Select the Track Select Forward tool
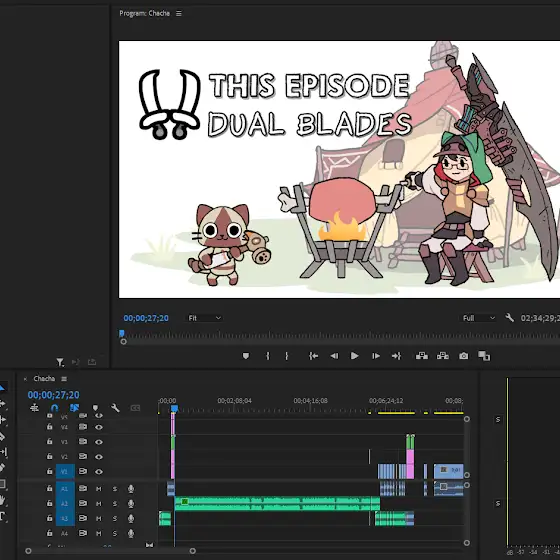Viewport: 560px width, 560px height. tap(2, 404)
